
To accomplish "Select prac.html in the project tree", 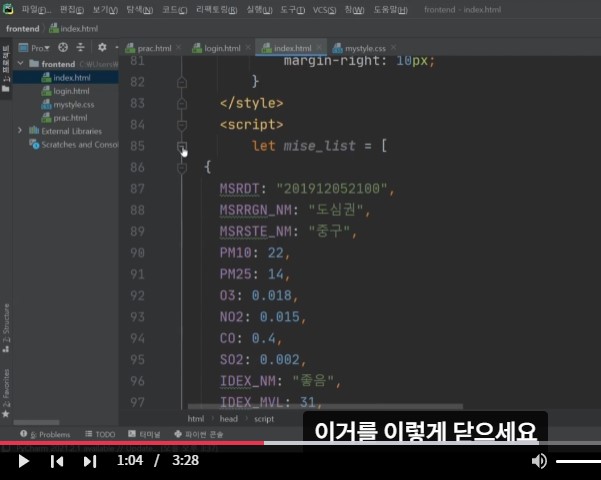I will 66,118.
